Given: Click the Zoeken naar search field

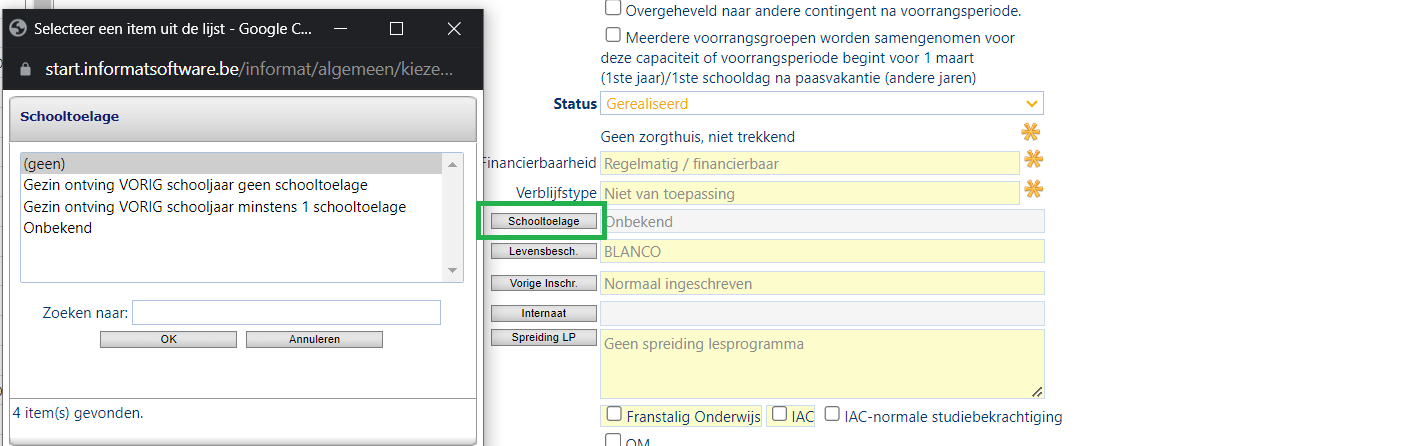Looking at the screenshot, I should click(286, 313).
